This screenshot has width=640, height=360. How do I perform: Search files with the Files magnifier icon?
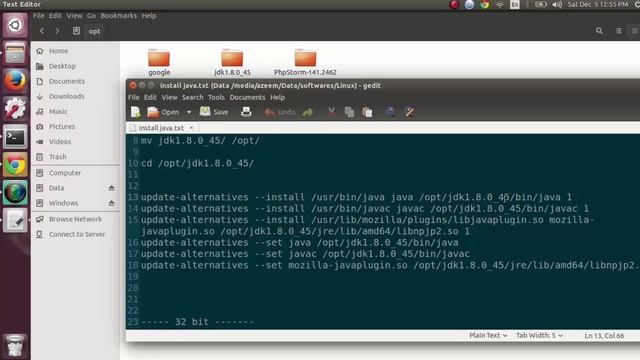(599, 31)
